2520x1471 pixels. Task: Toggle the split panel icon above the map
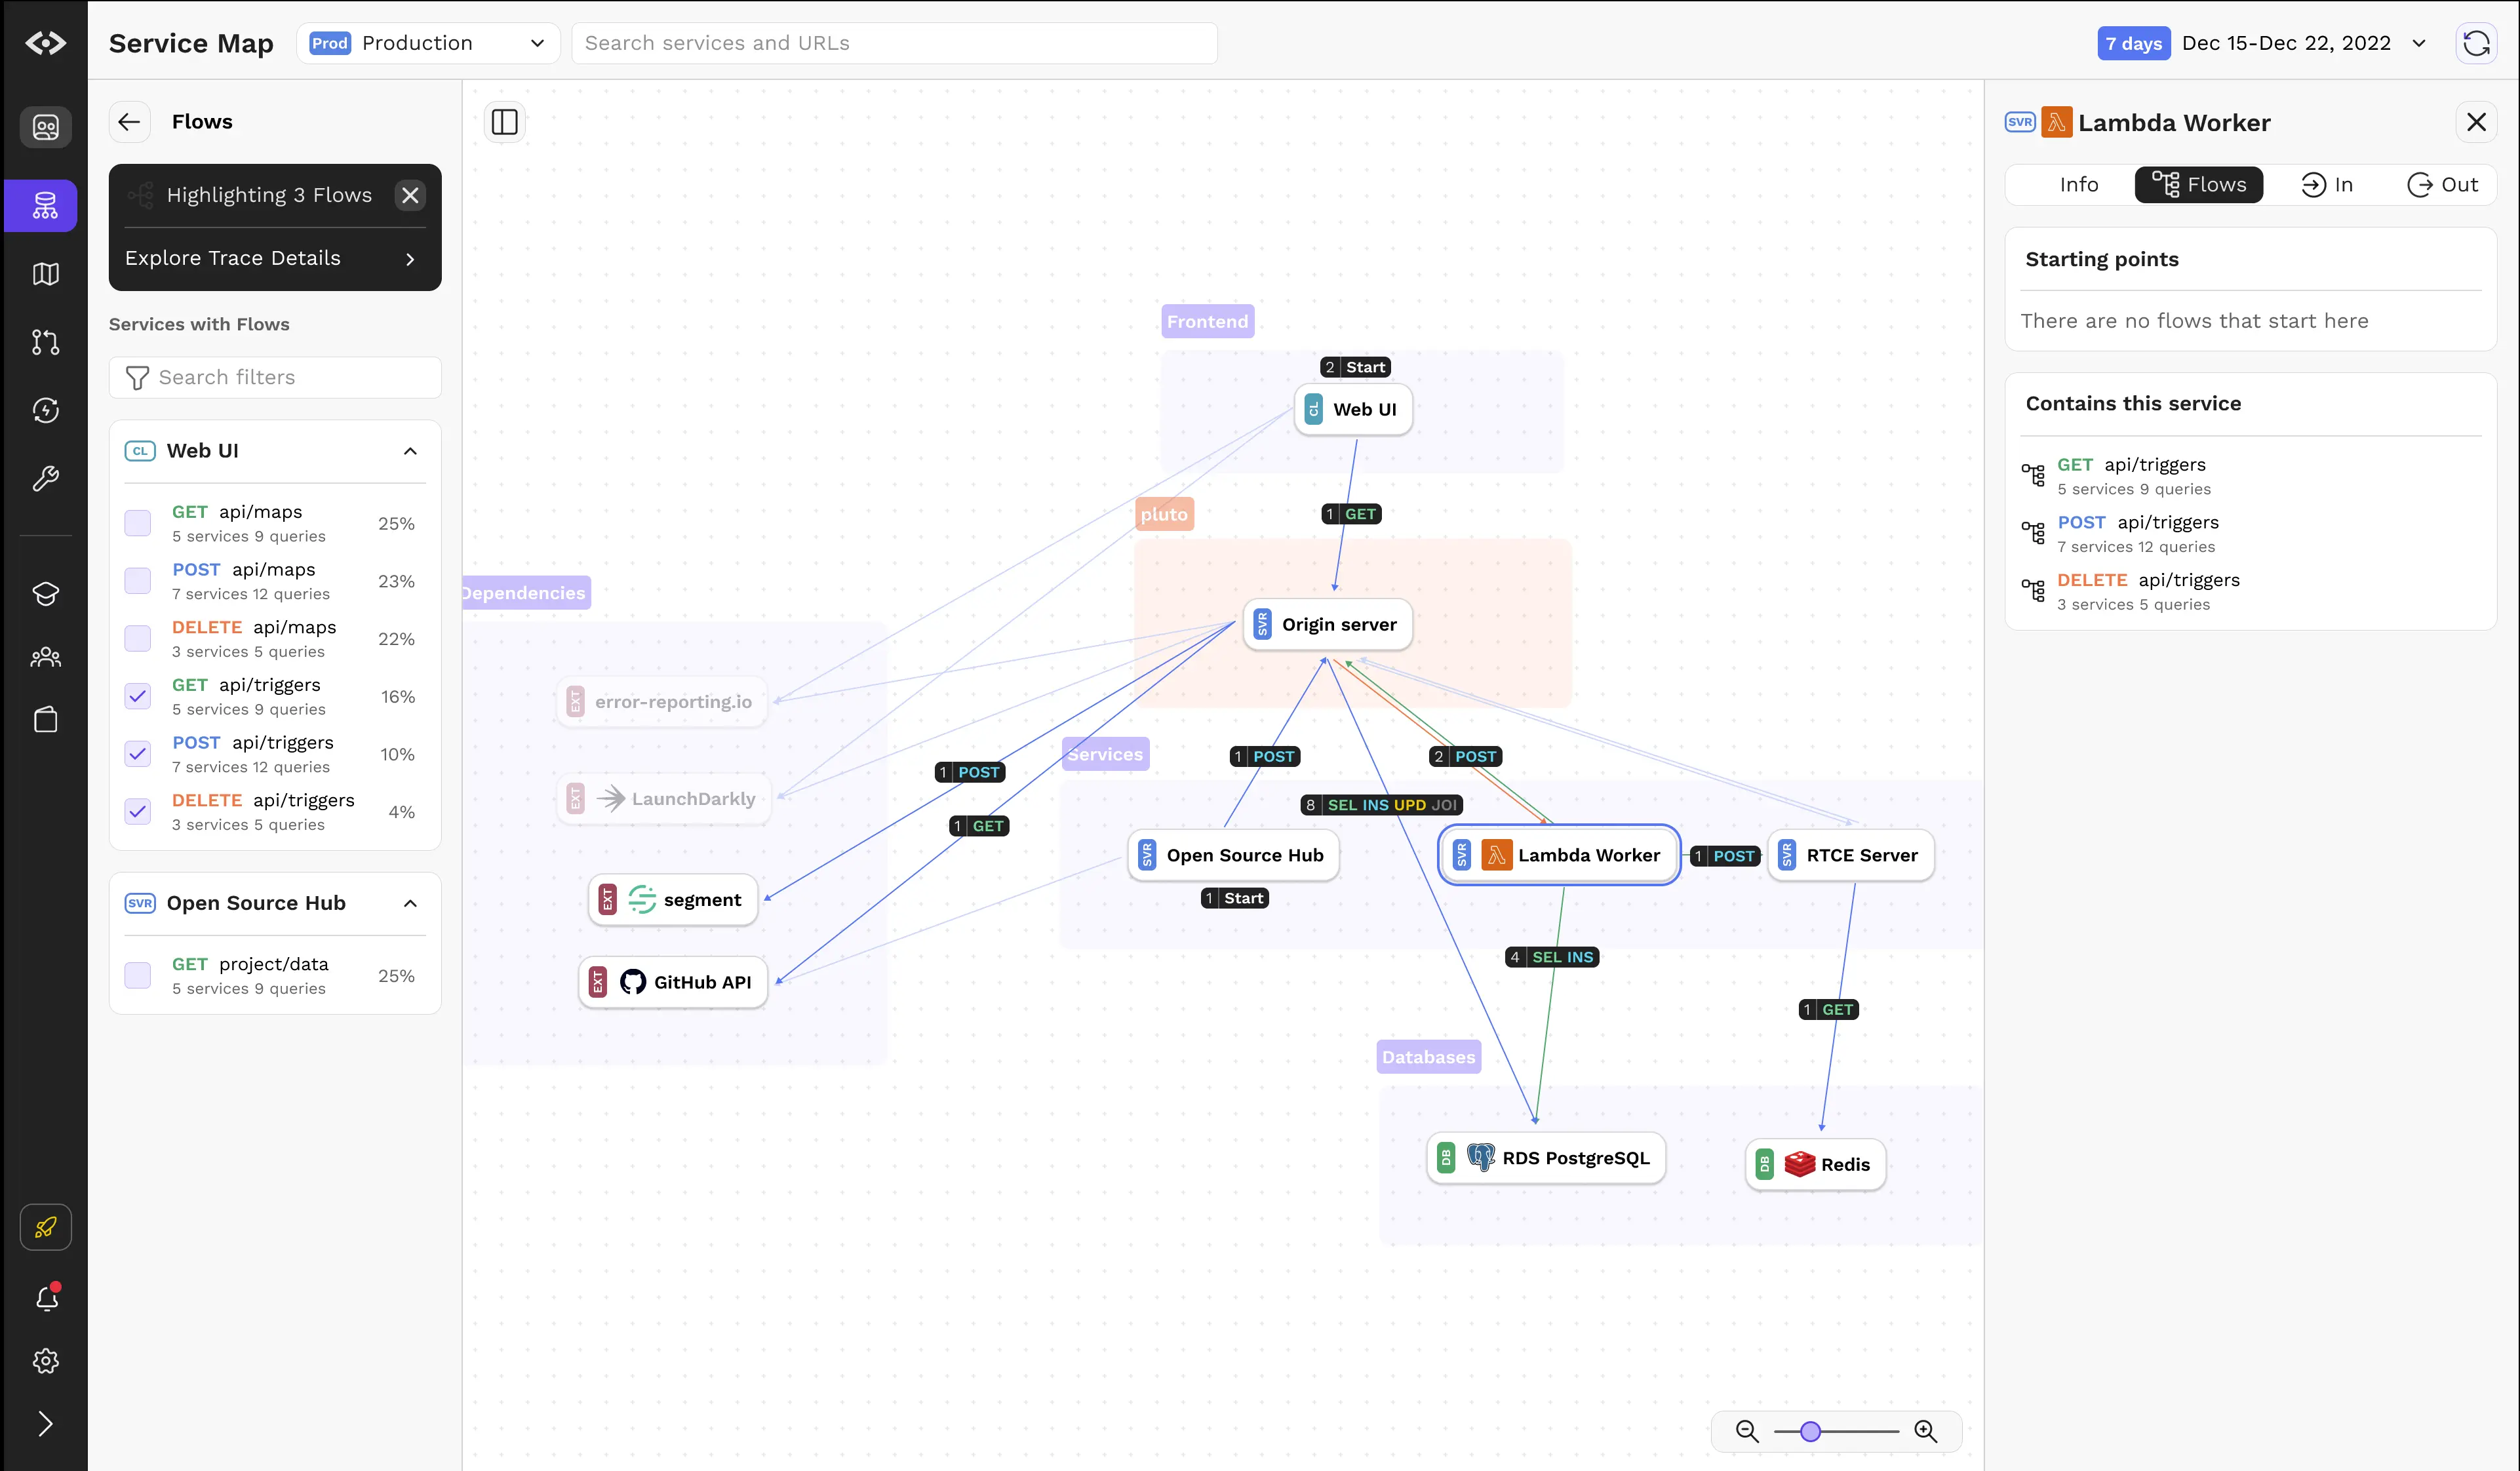click(x=505, y=121)
